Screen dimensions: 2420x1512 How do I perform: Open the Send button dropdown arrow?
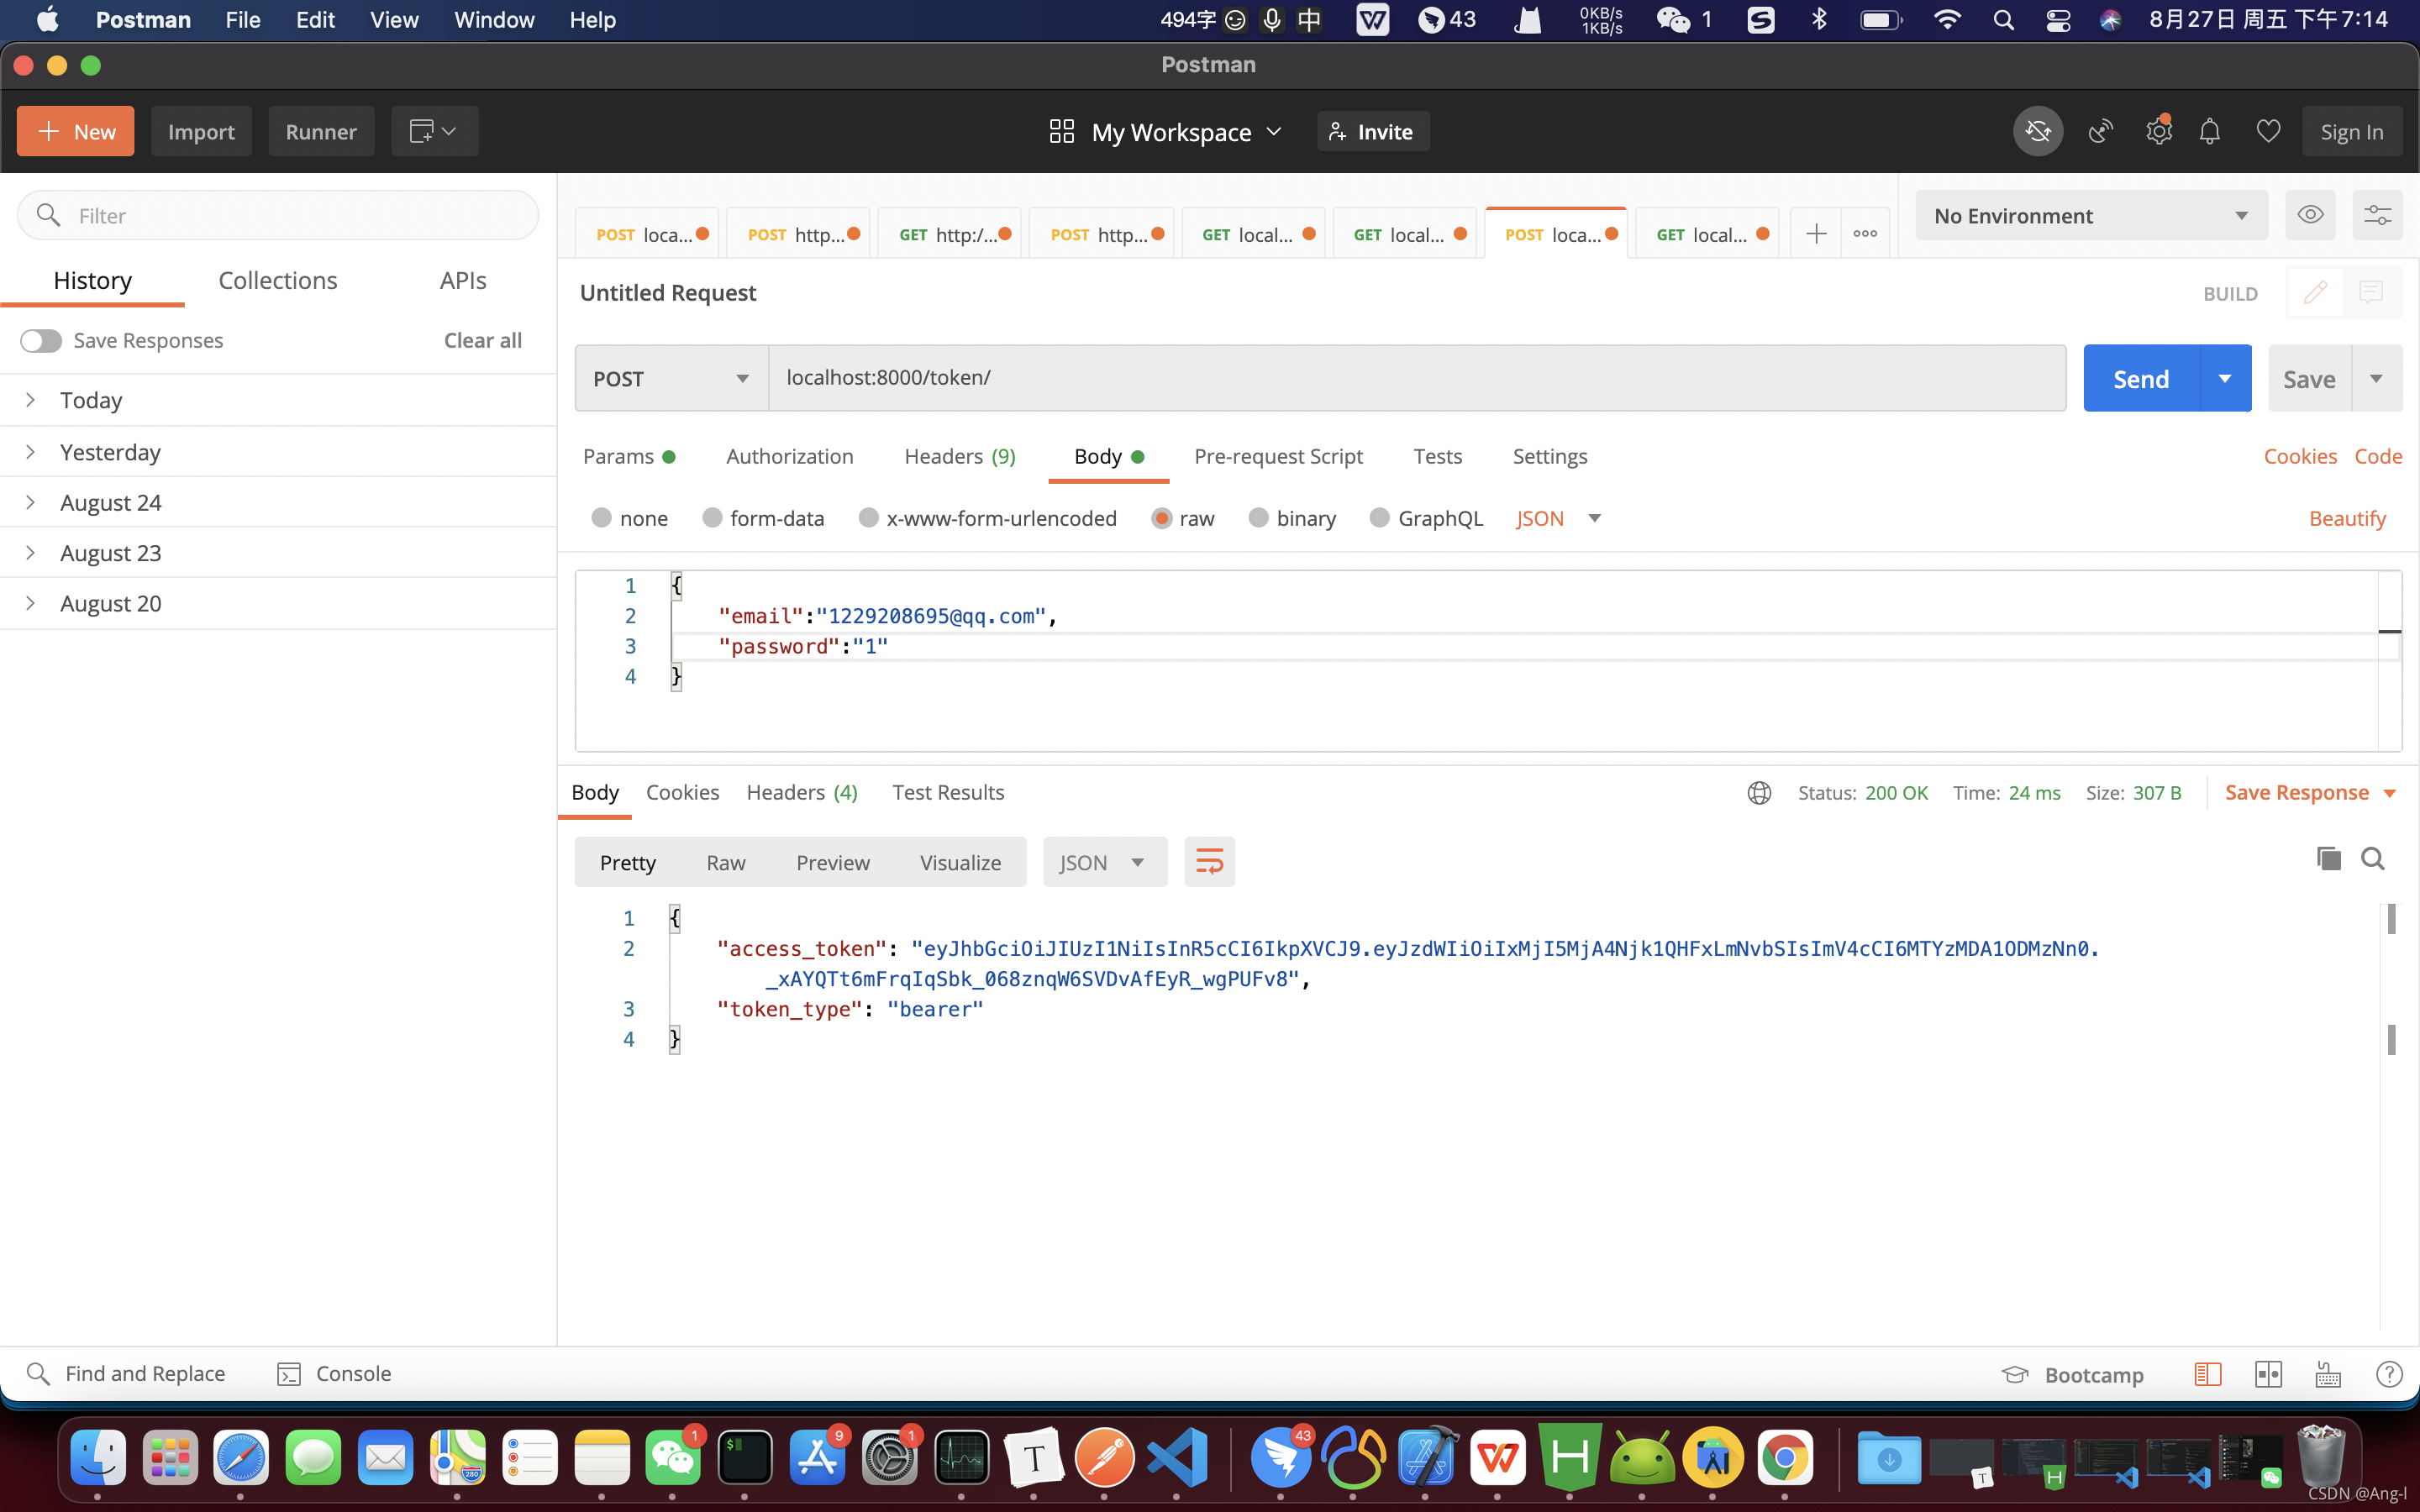pyautogui.click(x=2225, y=378)
